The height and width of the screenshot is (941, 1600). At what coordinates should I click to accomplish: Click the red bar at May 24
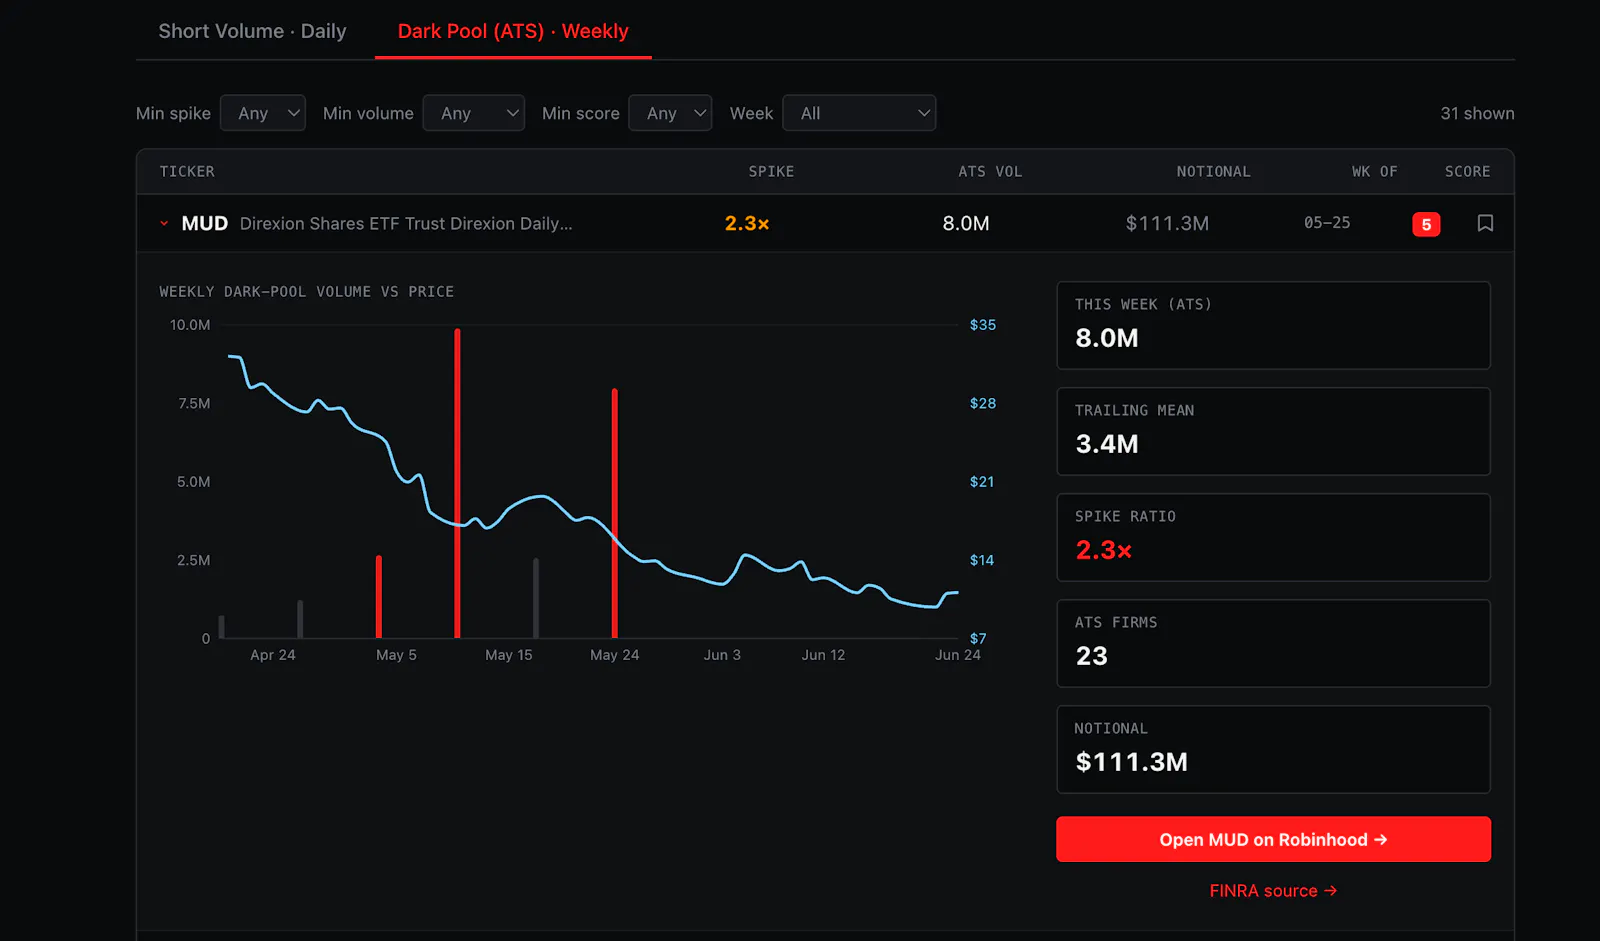614,513
